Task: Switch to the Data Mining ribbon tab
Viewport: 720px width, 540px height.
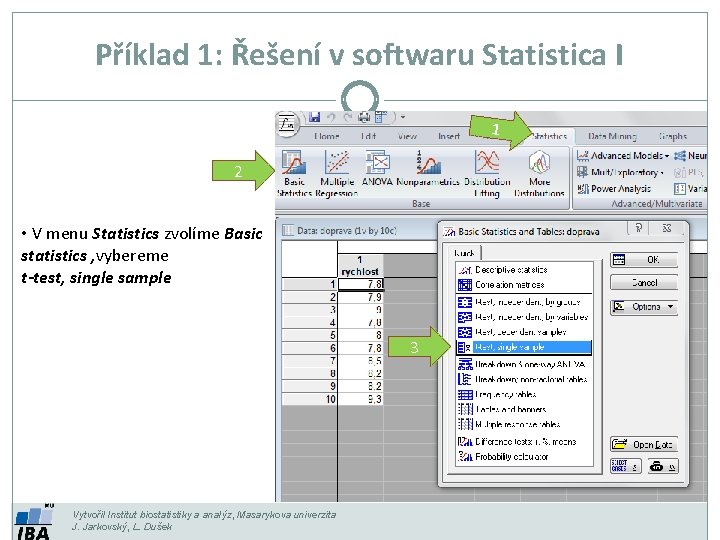Action: tap(612, 136)
